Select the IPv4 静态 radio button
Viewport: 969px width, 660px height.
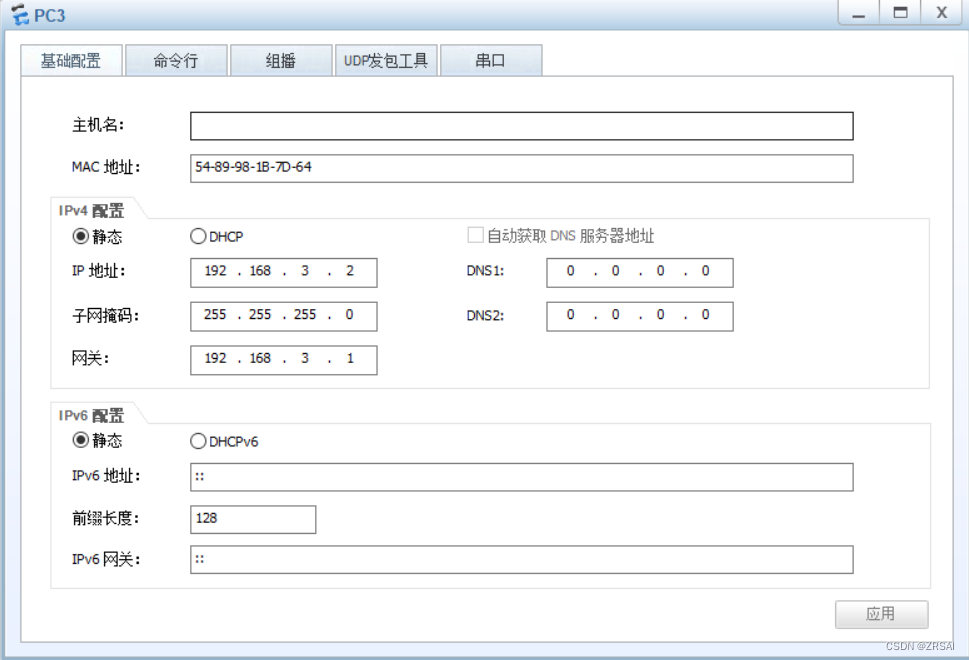point(80,236)
